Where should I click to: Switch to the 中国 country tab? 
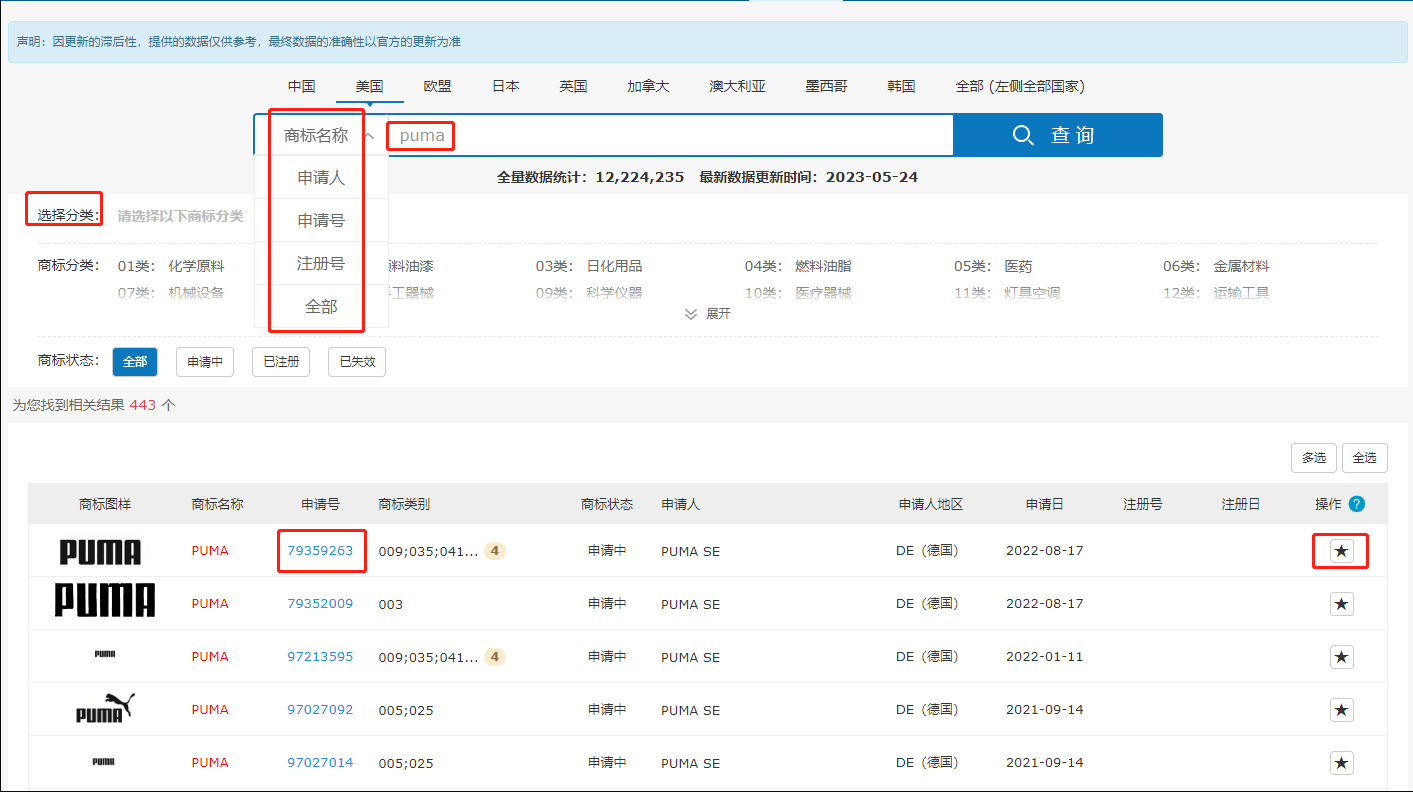(301, 86)
